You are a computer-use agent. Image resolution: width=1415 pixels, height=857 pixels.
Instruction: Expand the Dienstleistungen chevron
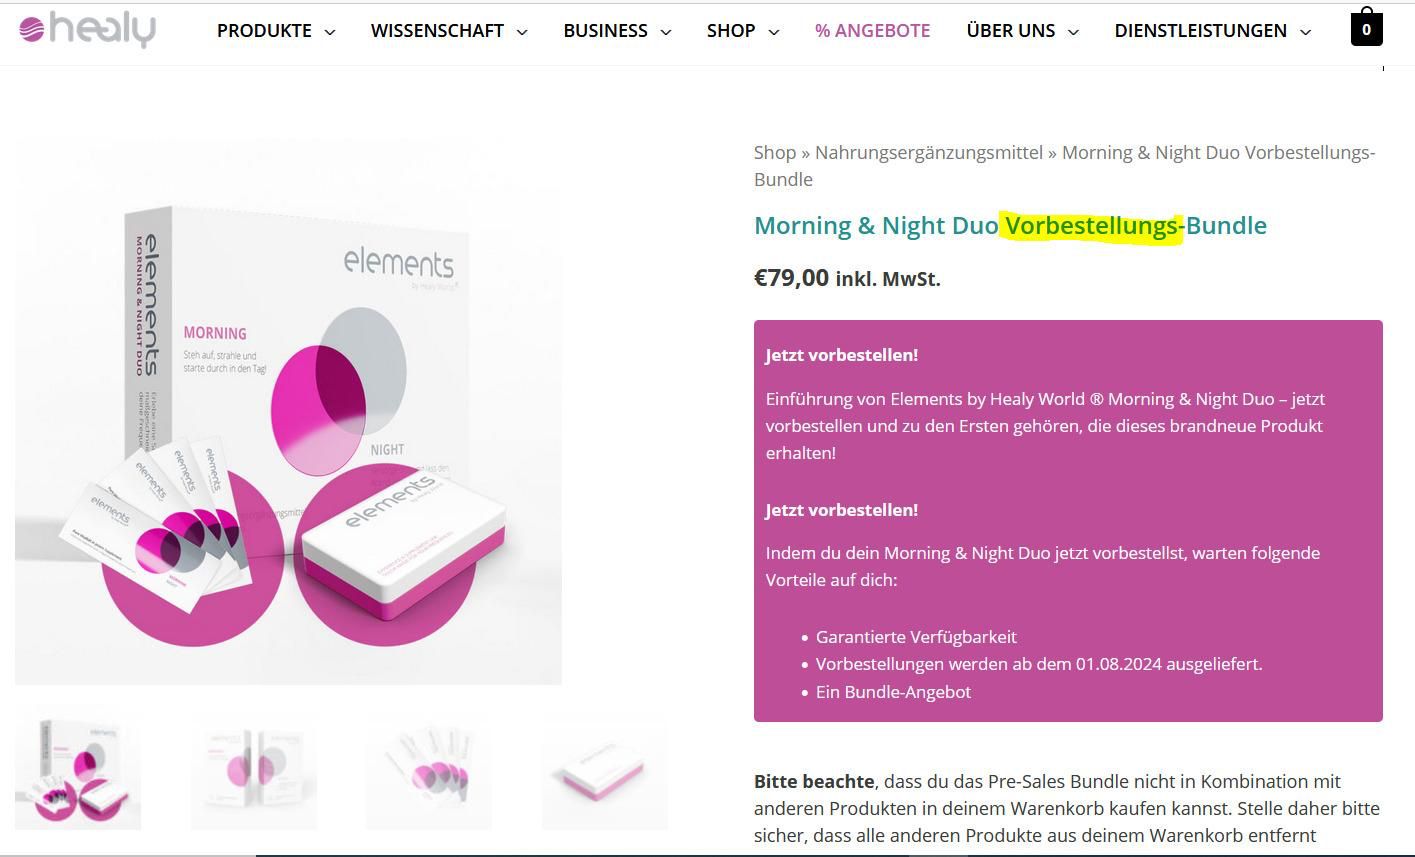[1306, 32]
